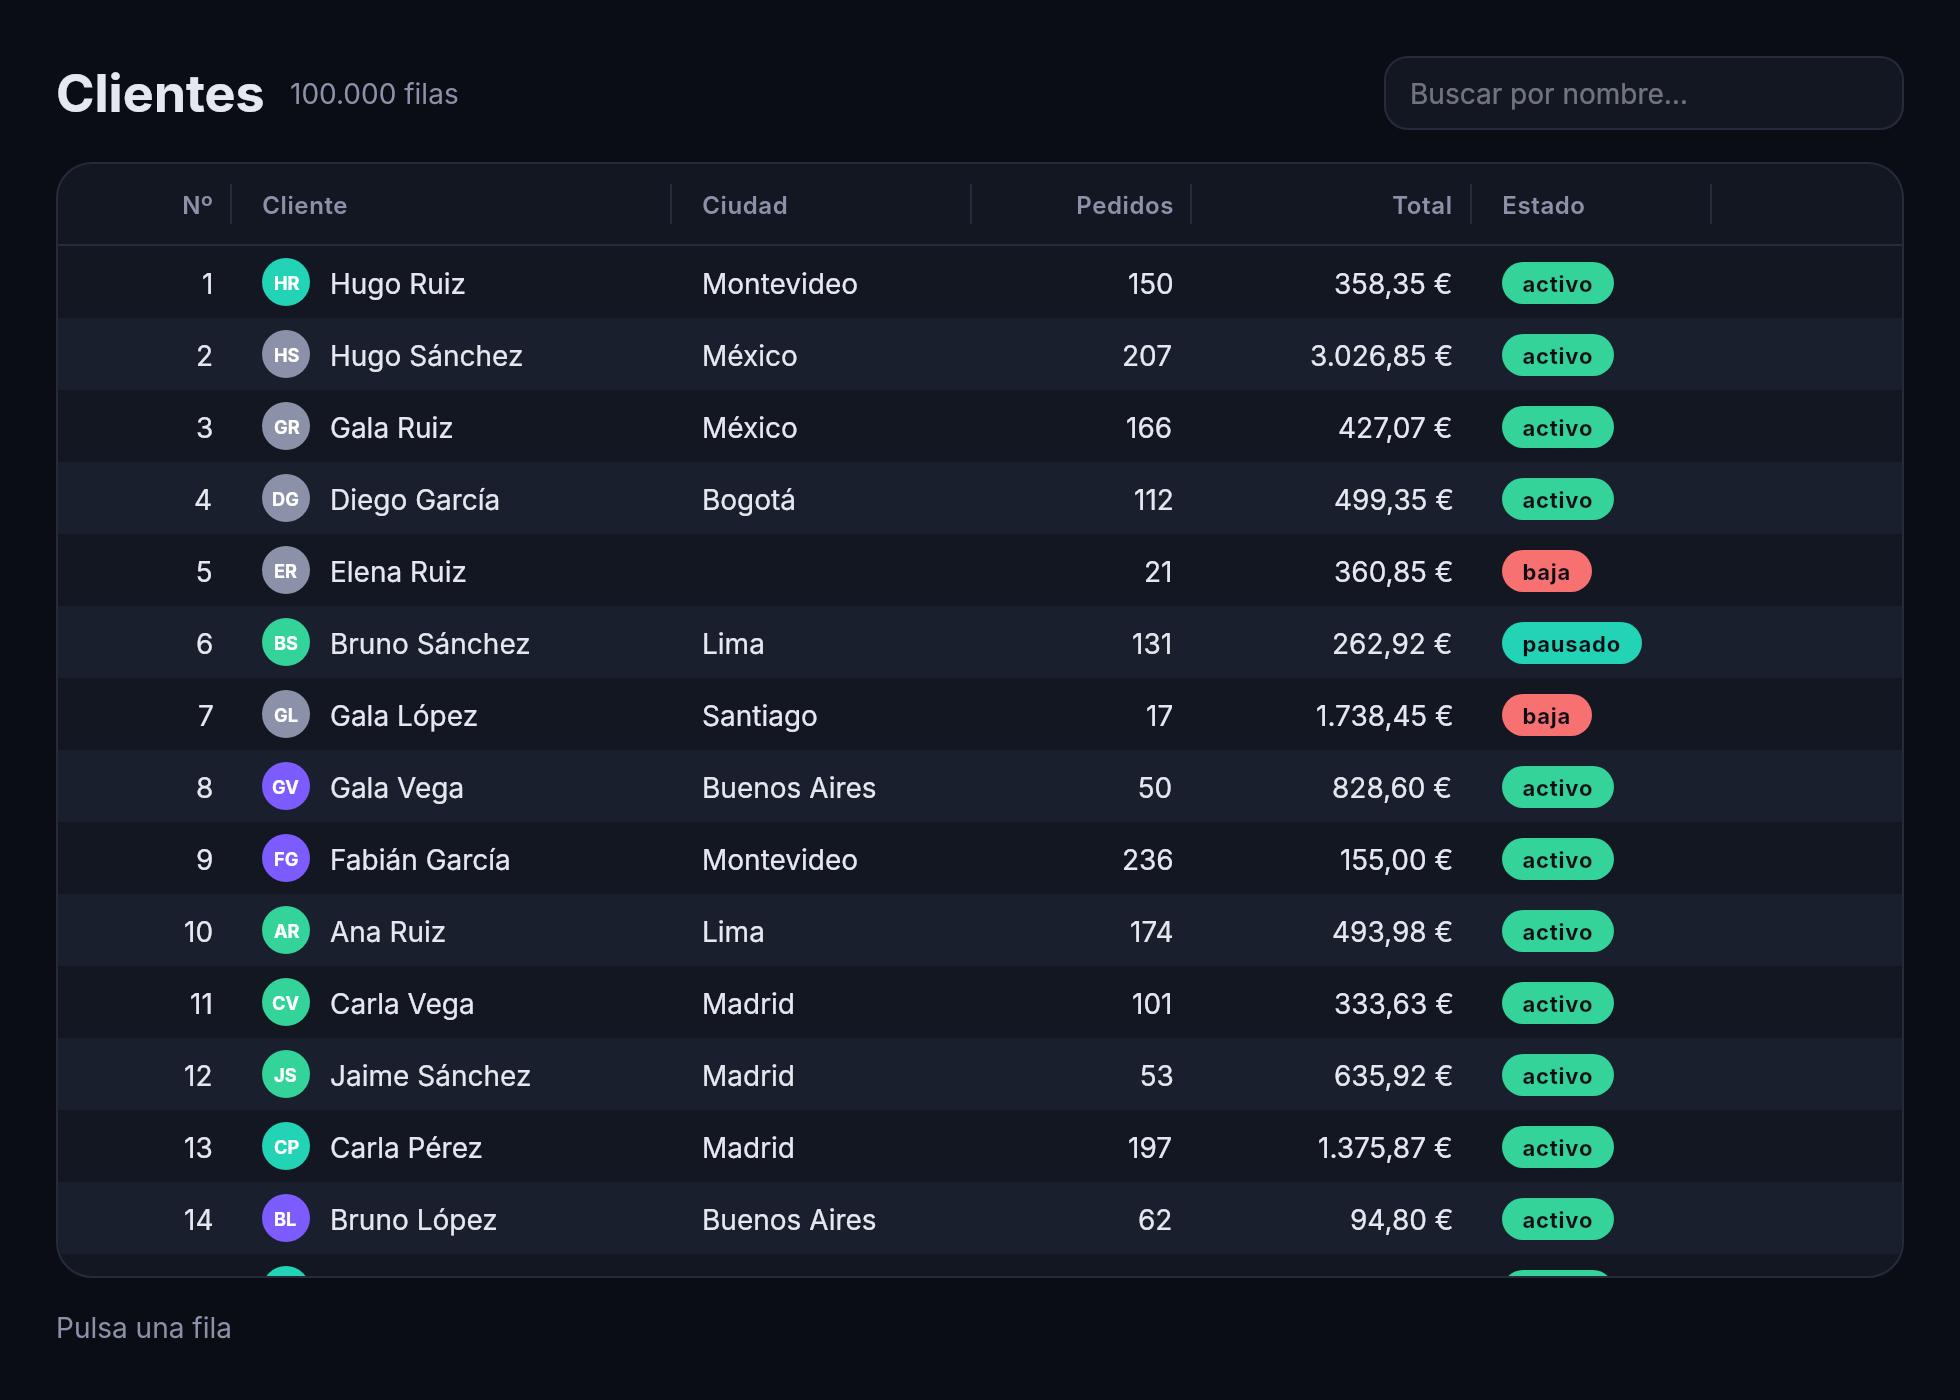
Task: Click the pedidos value 174
Action: (1151, 931)
